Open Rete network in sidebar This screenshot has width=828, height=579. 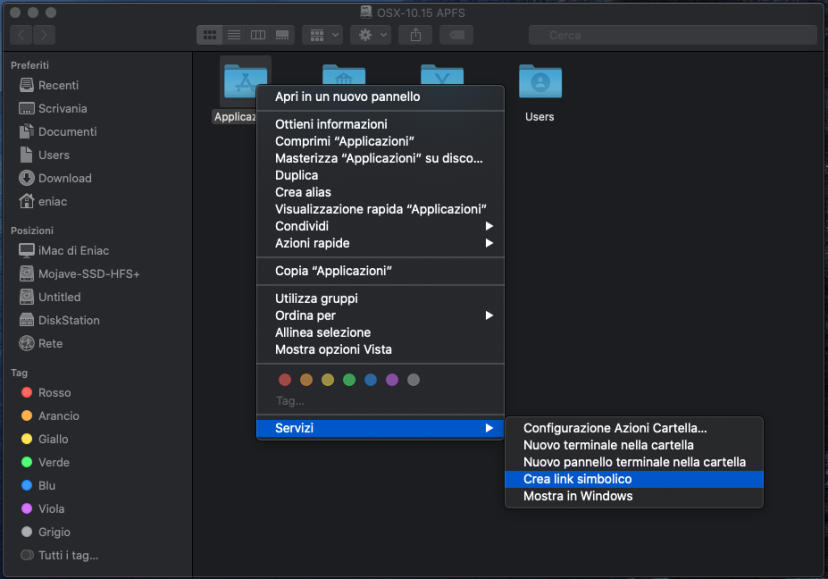41,343
